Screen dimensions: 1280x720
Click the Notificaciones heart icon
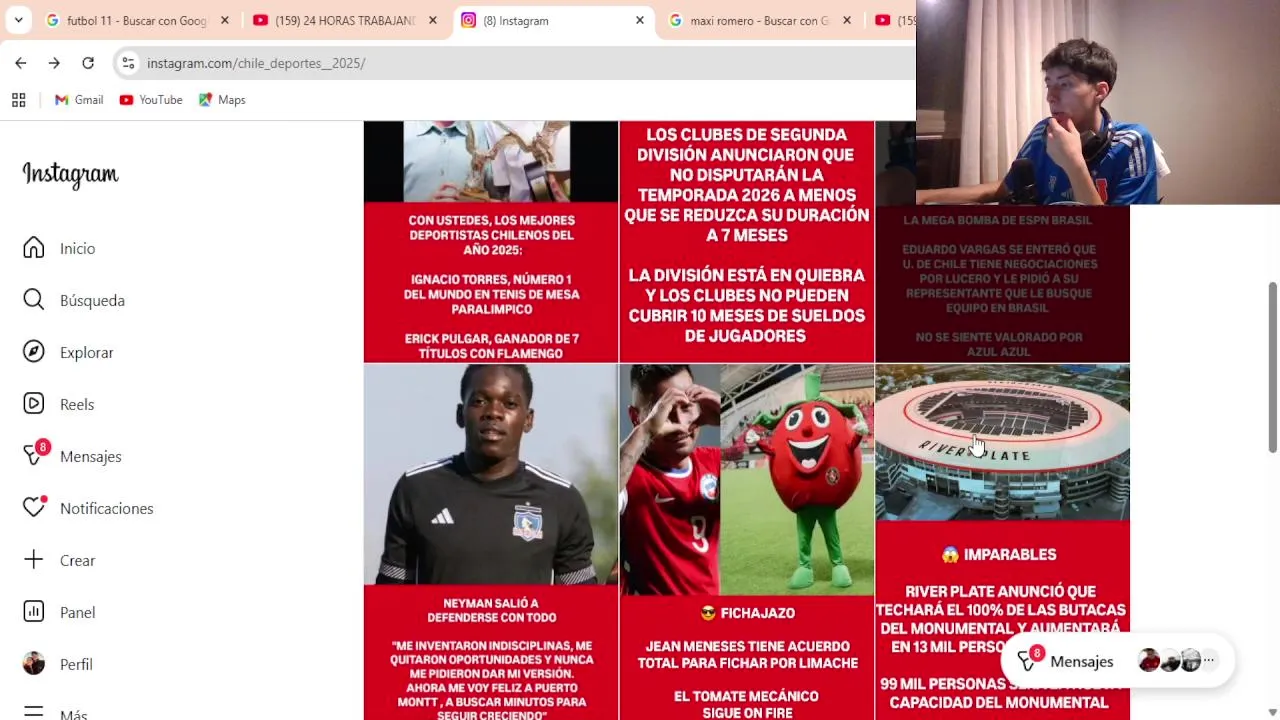(x=34, y=507)
